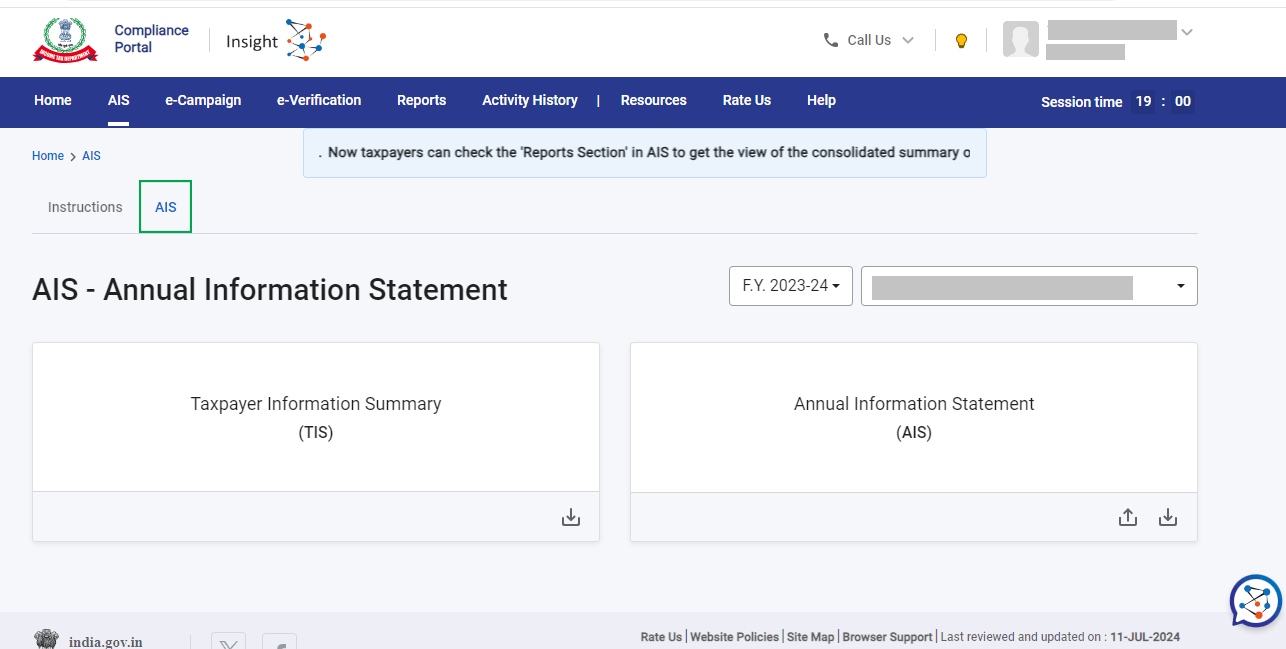The height and width of the screenshot is (649, 1286).
Task: Click the Insight network logo in header
Action: (x=306, y=40)
